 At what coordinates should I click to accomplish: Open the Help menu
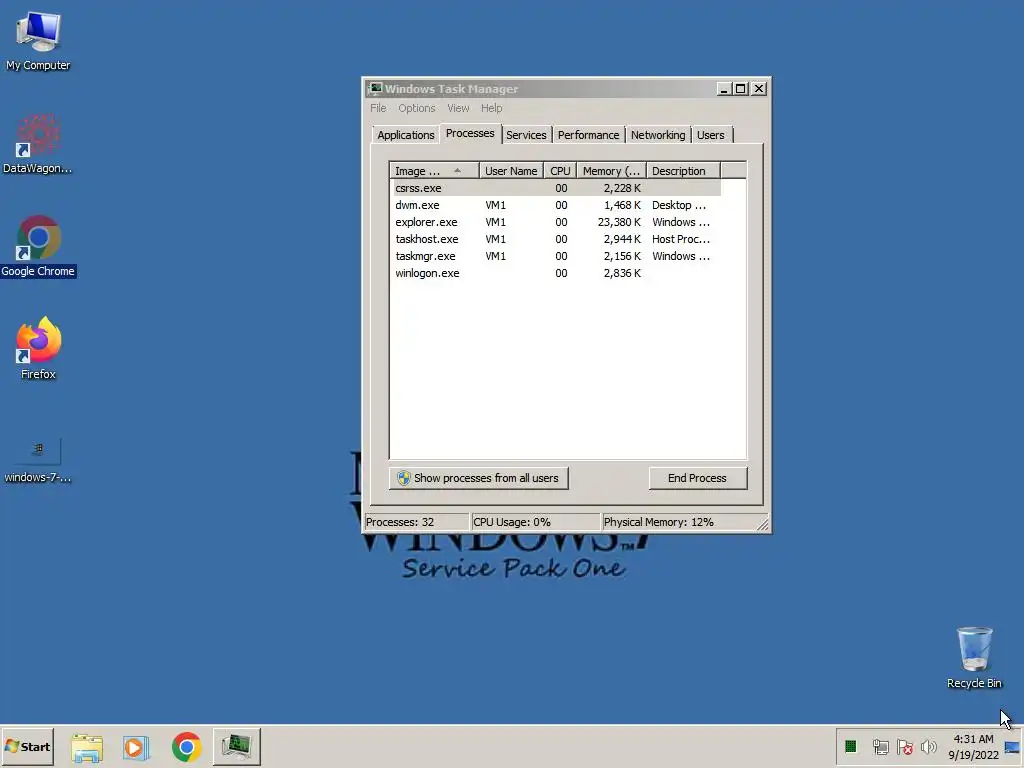click(491, 108)
